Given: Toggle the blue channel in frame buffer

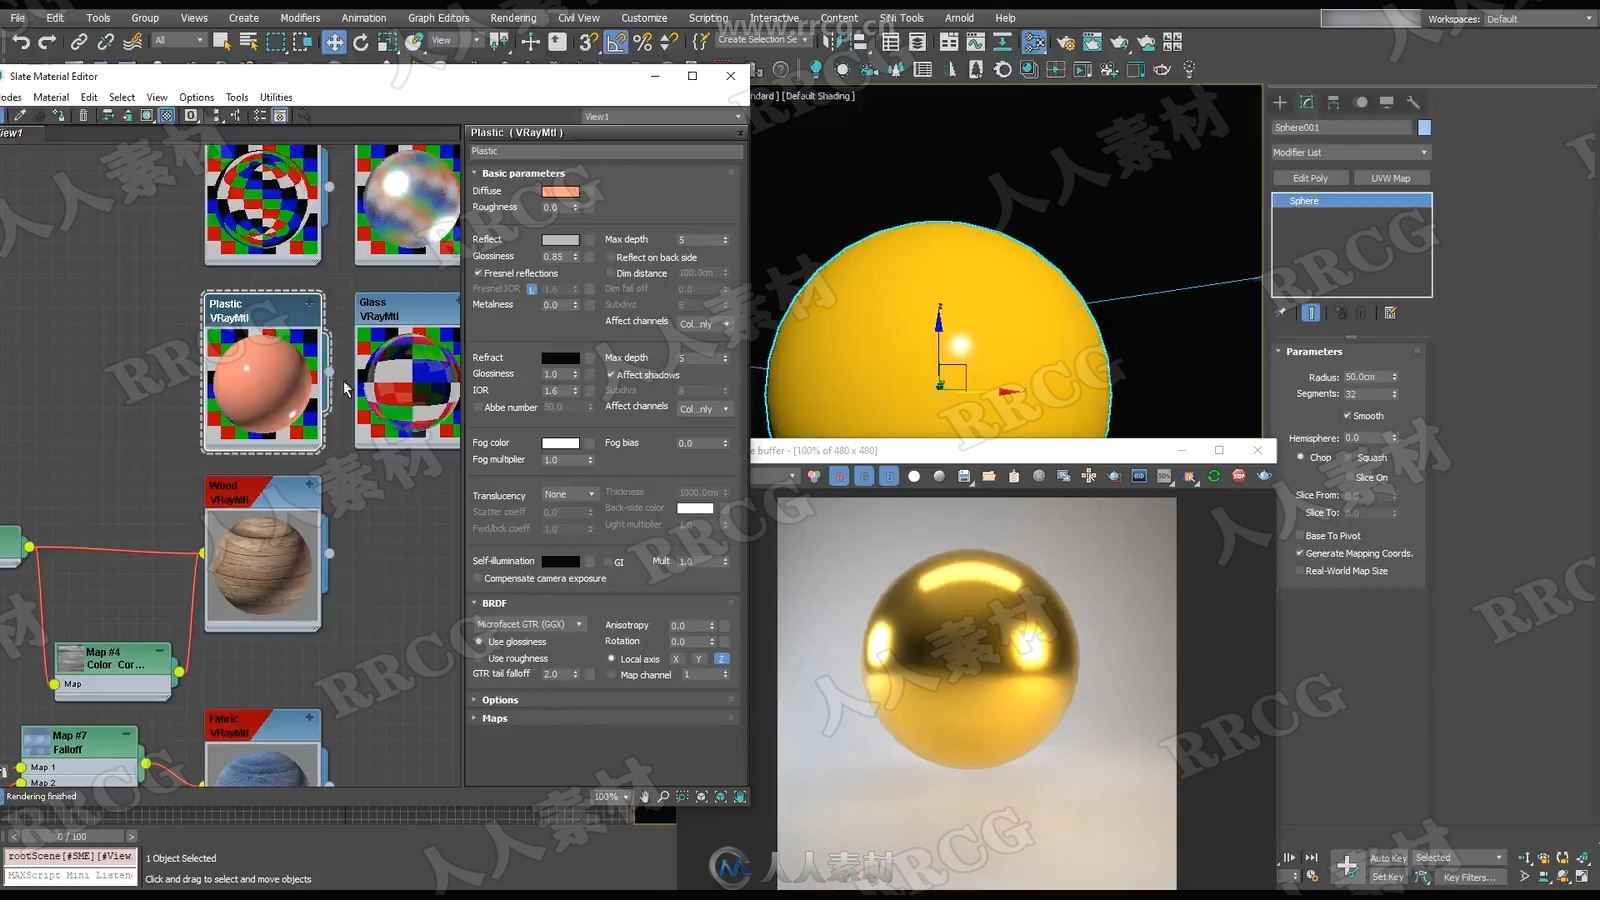Looking at the screenshot, I should pyautogui.click(x=889, y=476).
